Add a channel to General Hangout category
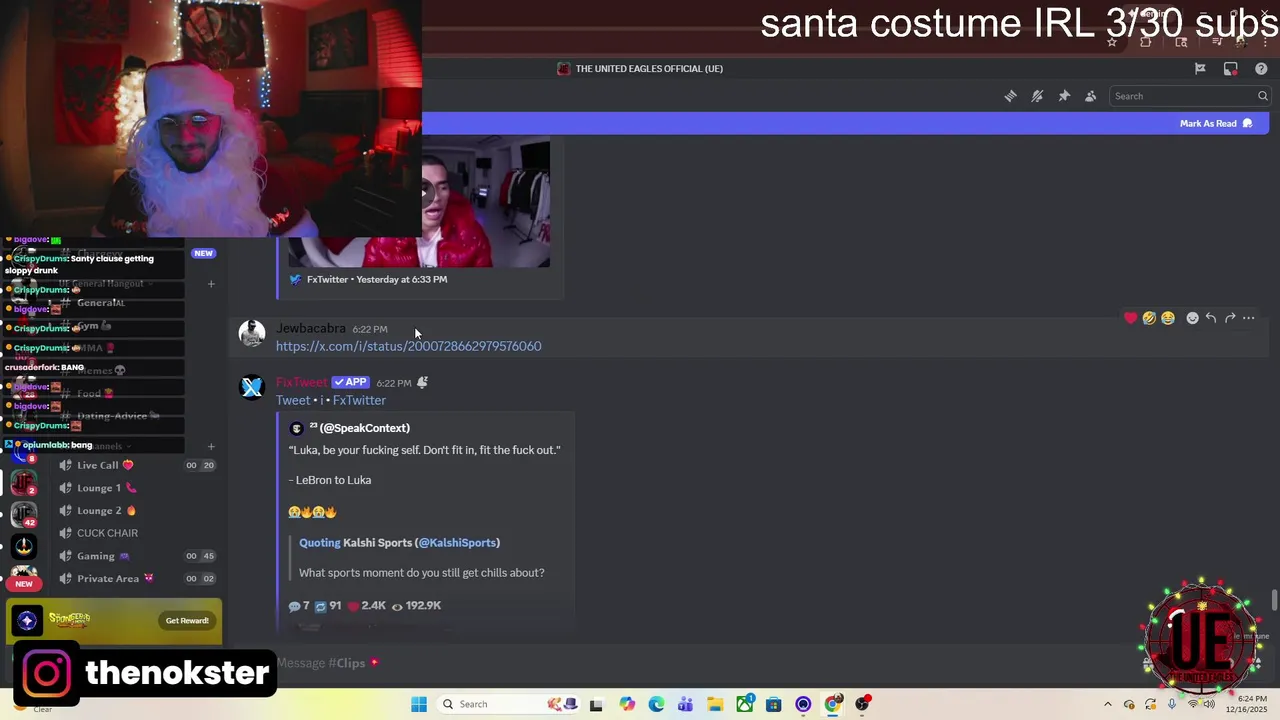Viewport: 1280px width, 720px height. click(211, 284)
